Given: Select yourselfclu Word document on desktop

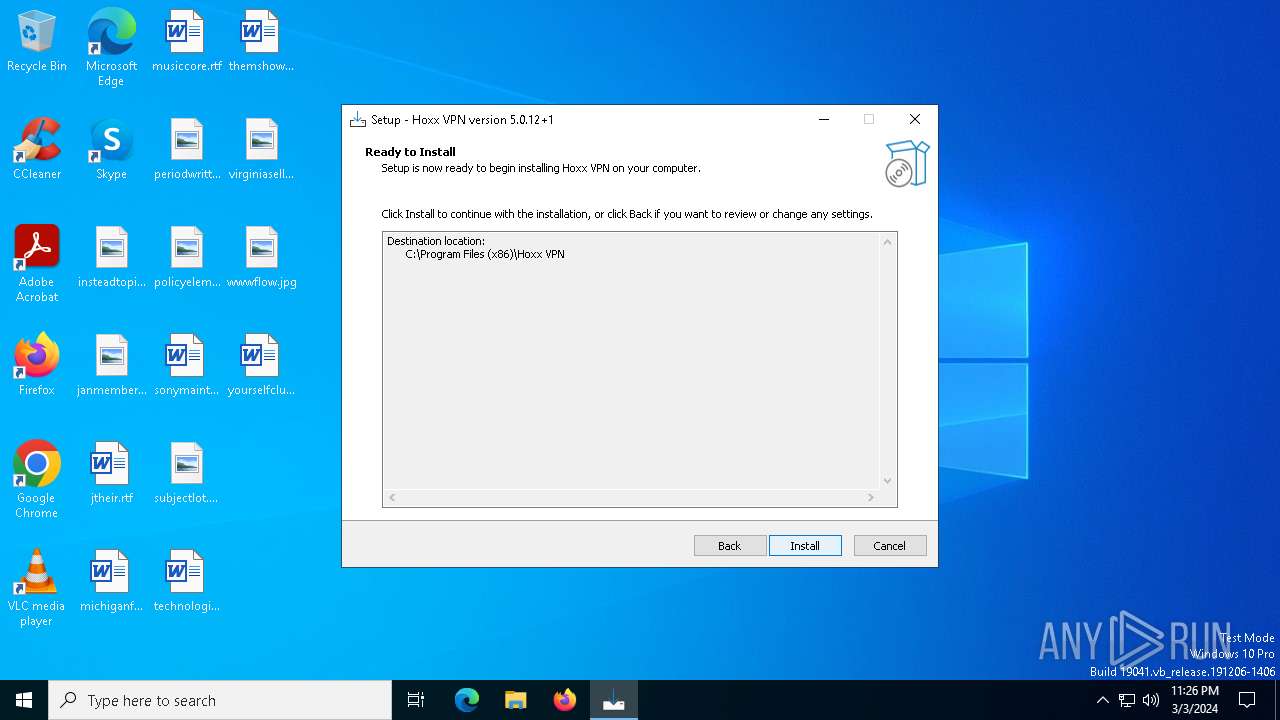Looking at the screenshot, I should [x=261, y=366].
